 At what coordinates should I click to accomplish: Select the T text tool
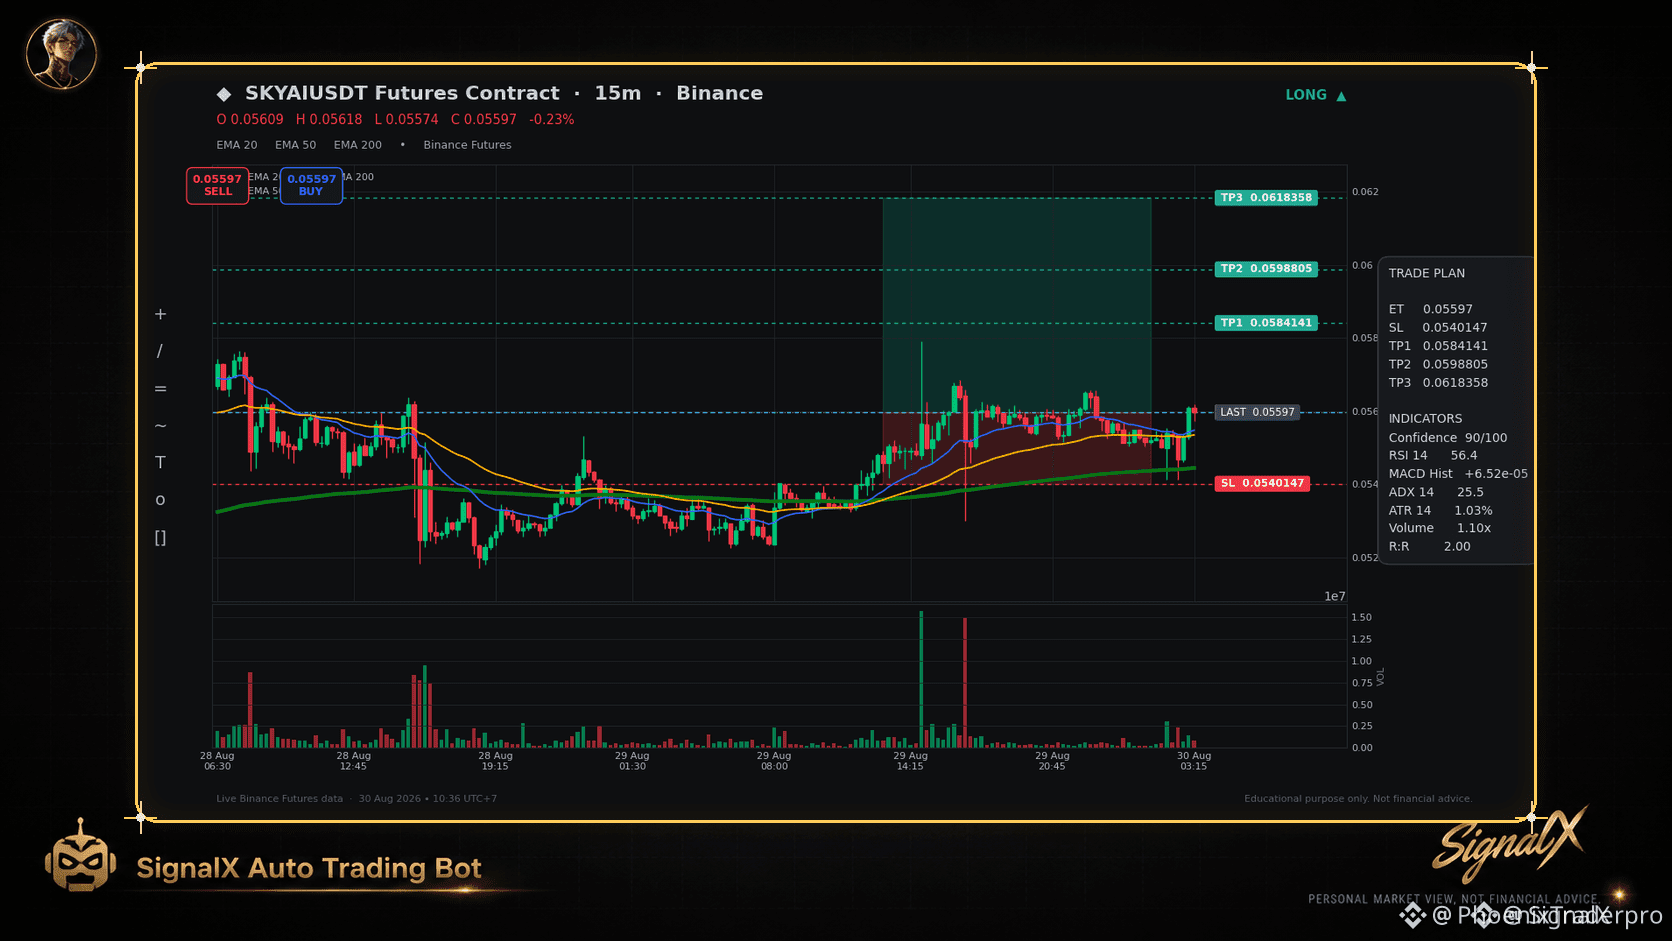pos(160,462)
